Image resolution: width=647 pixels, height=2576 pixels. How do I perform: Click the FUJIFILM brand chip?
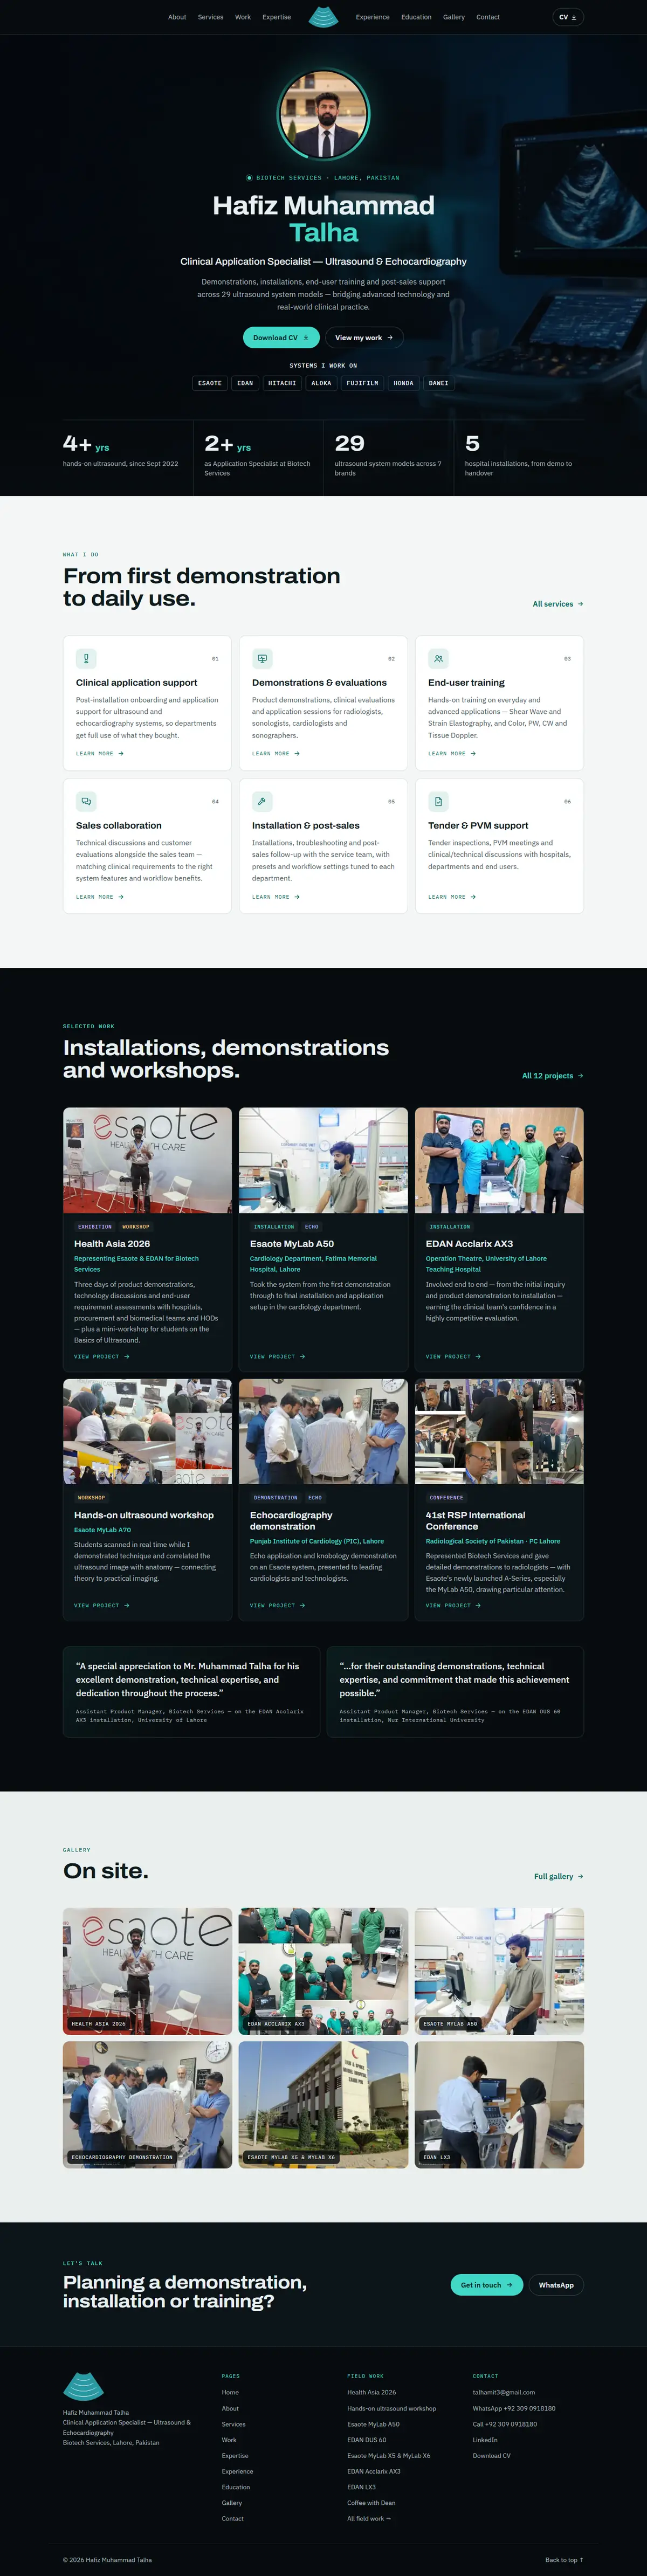point(362,383)
